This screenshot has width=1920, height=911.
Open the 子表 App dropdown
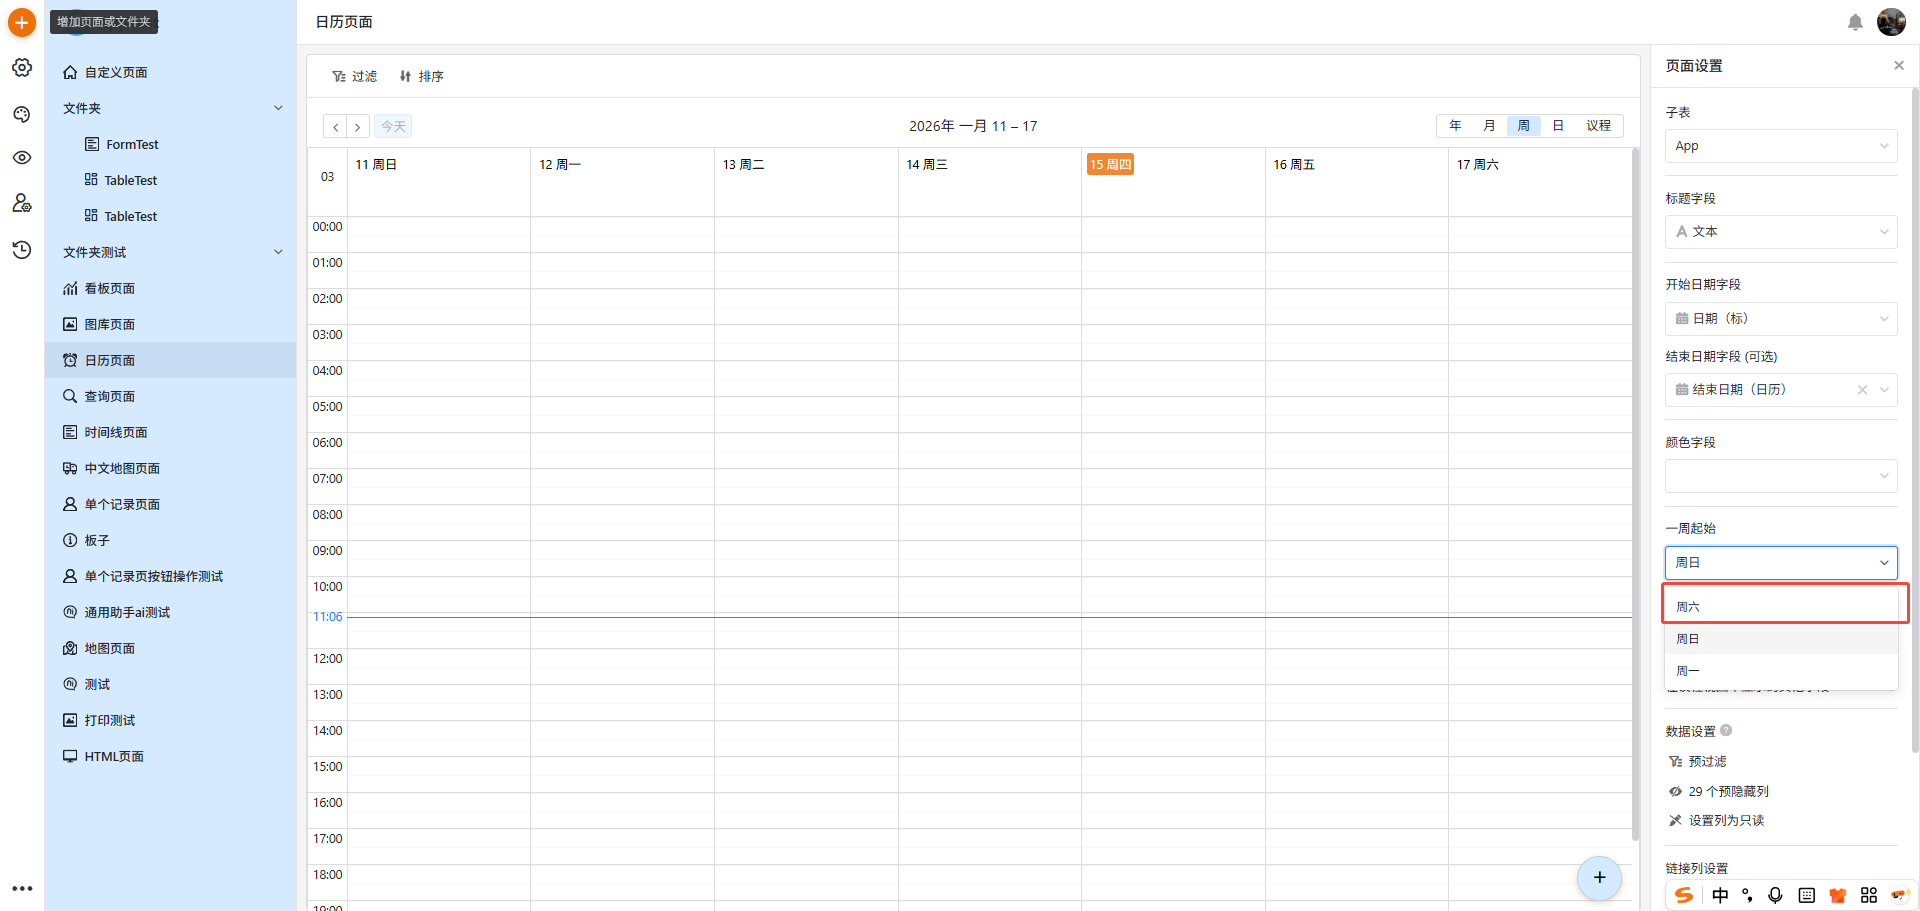(x=1780, y=146)
